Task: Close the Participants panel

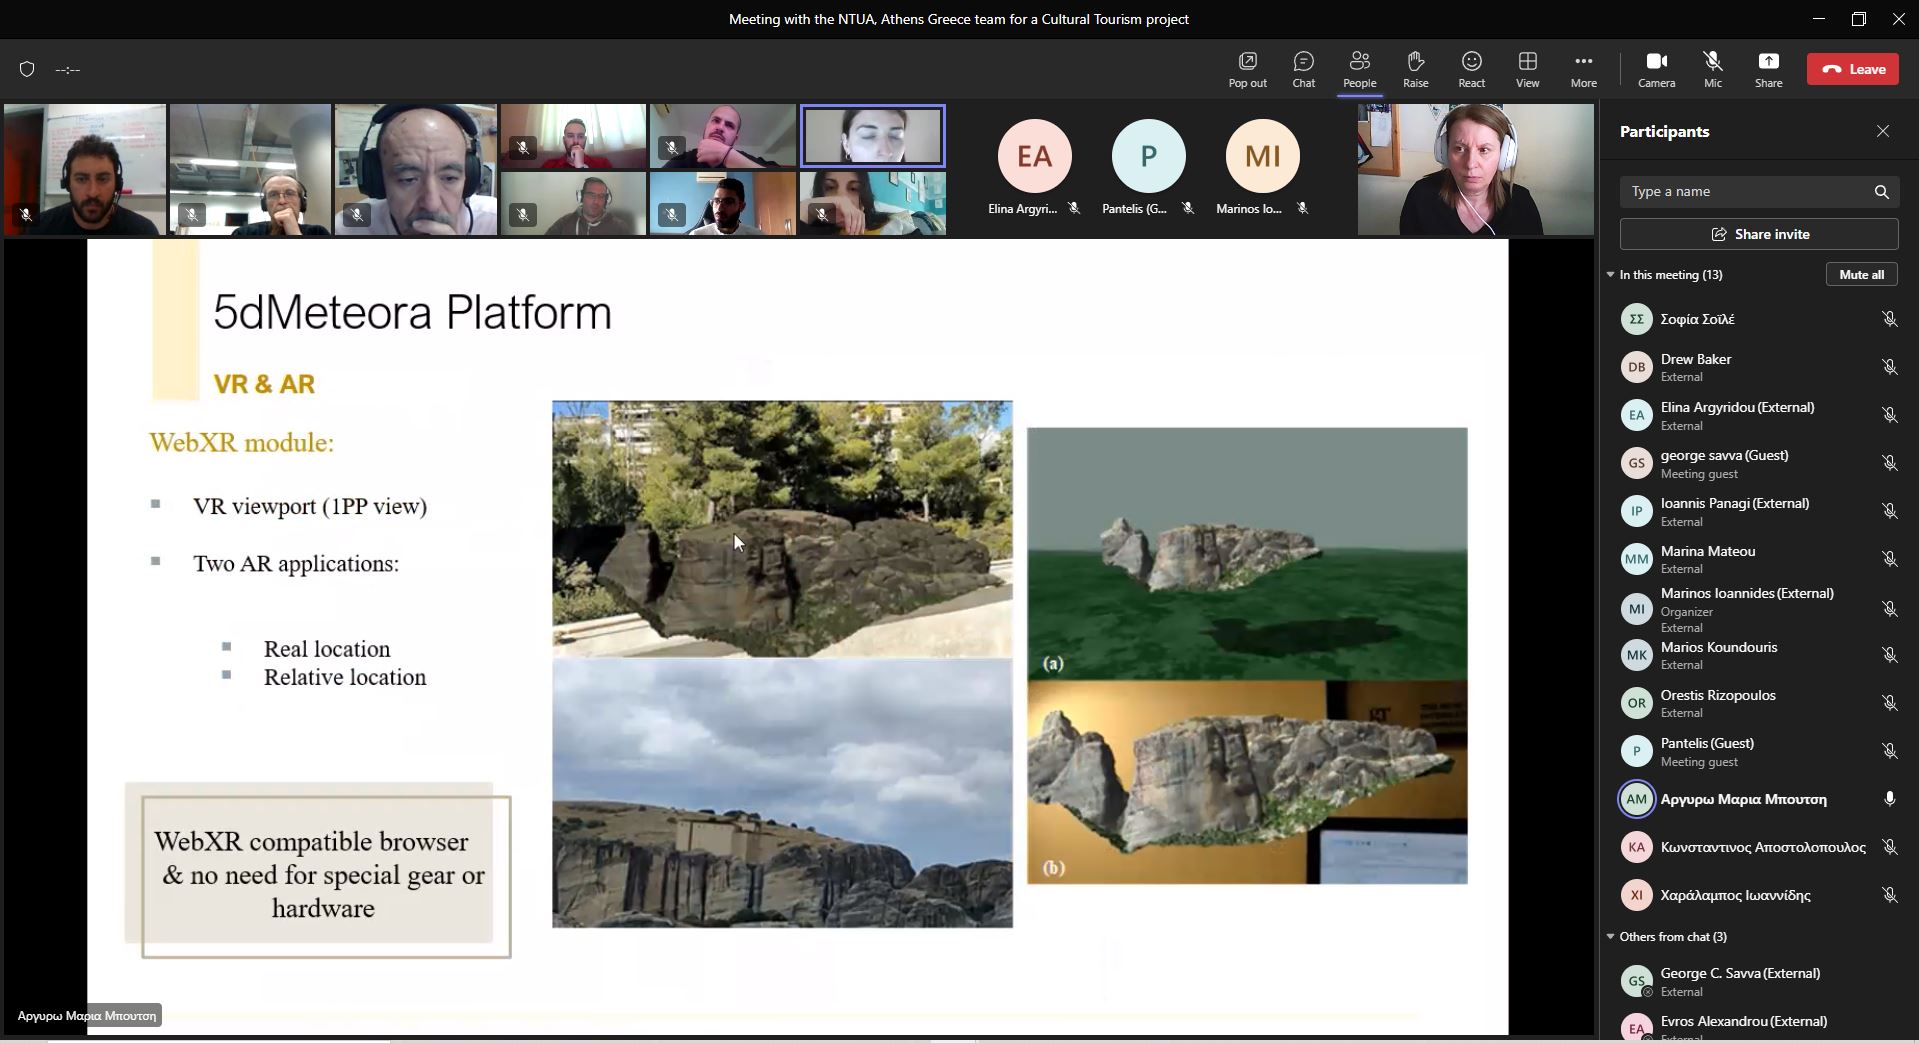Action: click(x=1883, y=131)
